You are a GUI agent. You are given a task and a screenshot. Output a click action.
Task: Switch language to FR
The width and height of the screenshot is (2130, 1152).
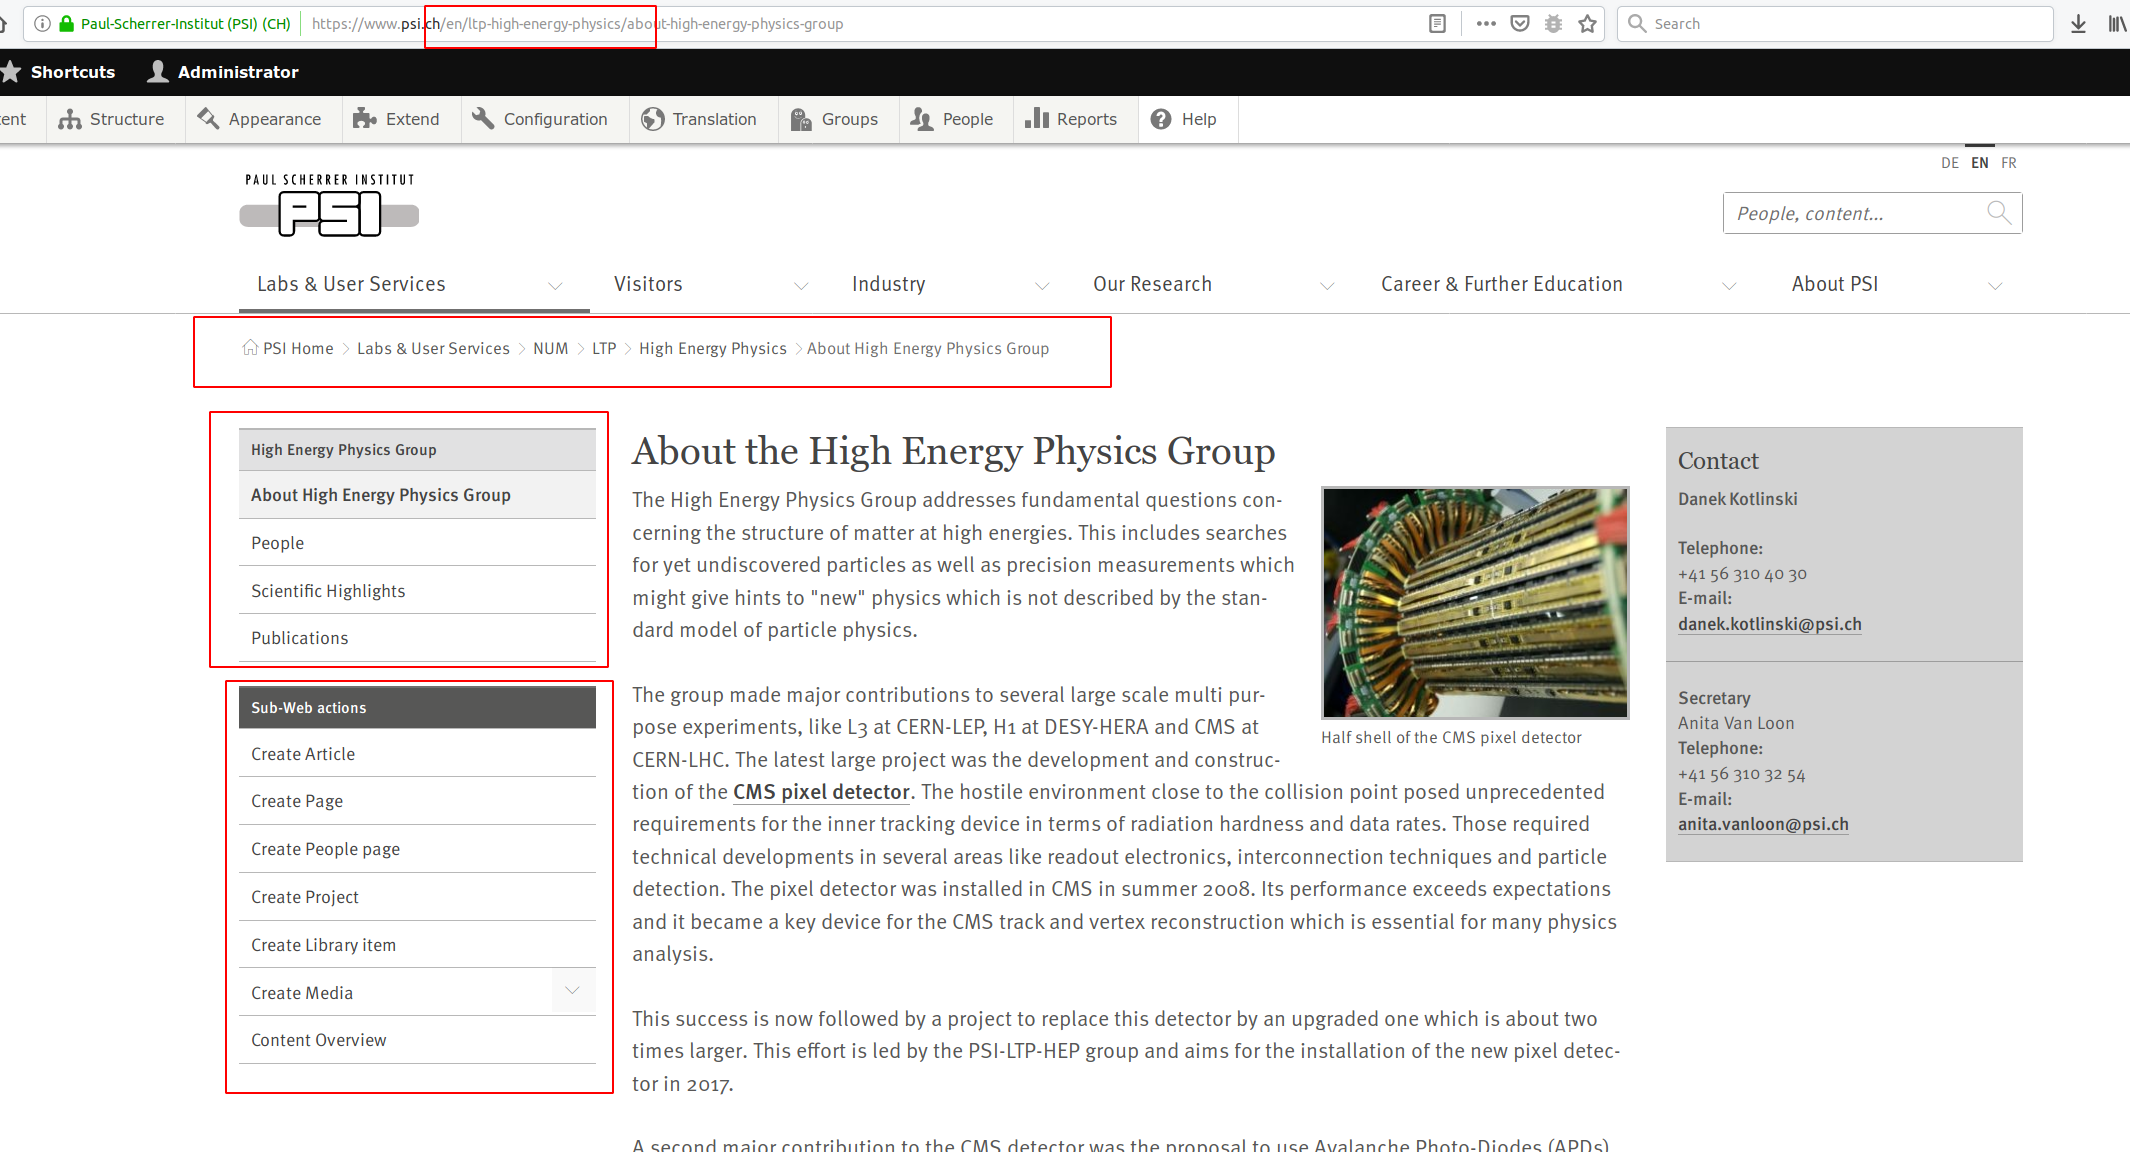2009,163
